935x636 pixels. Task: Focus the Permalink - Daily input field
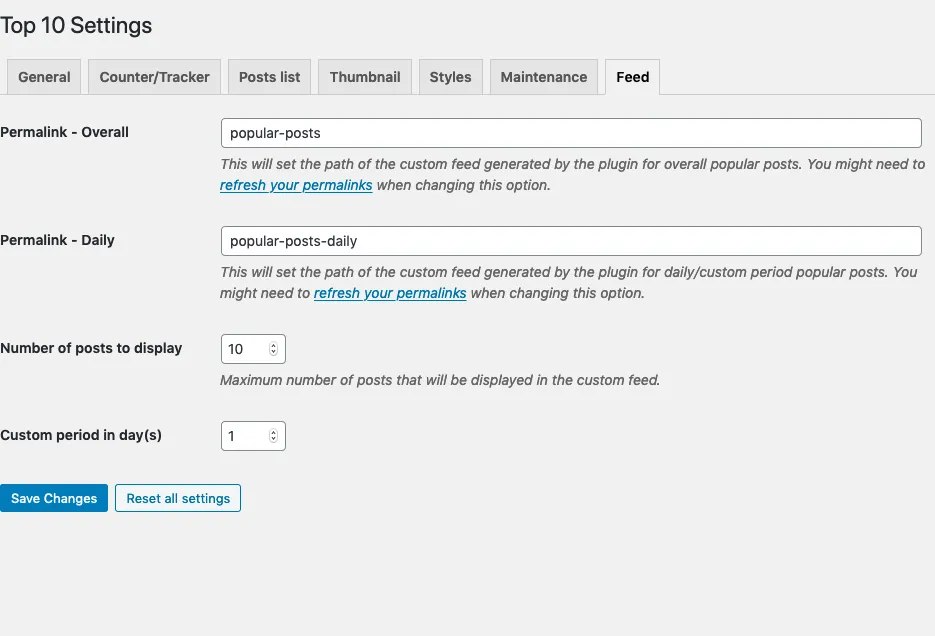570,241
